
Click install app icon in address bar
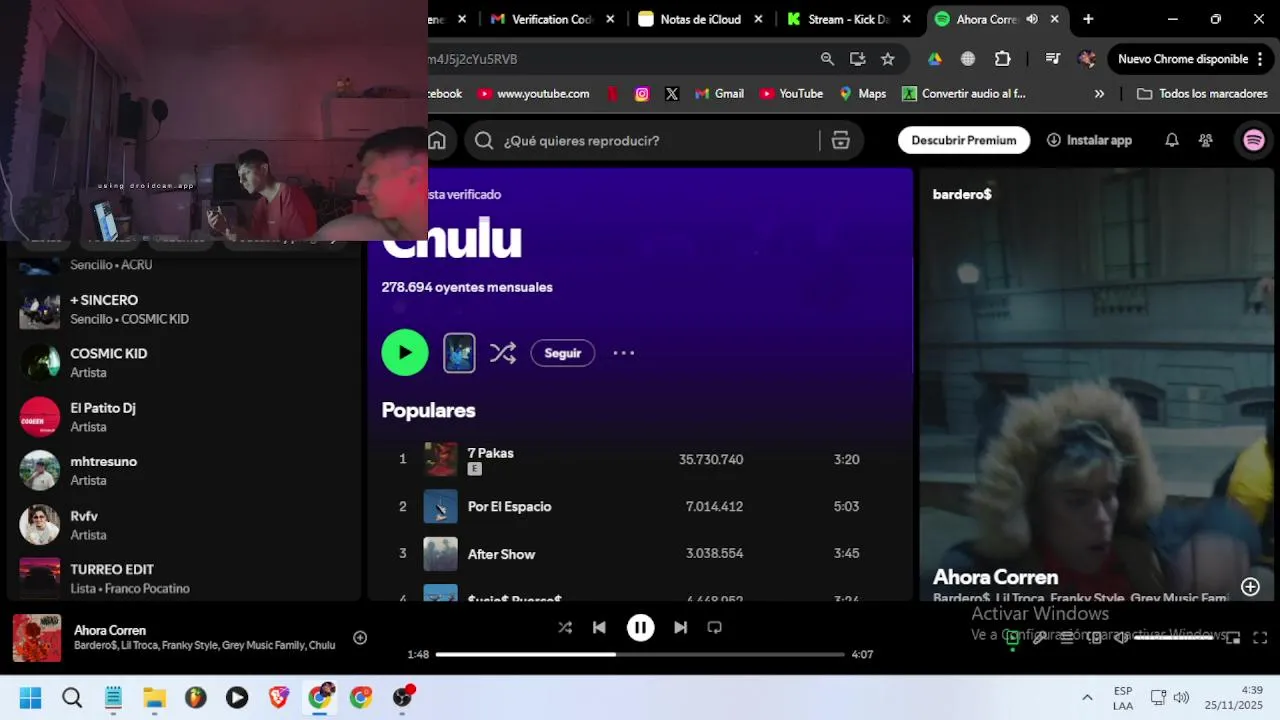pyautogui.click(x=857, y=59)
